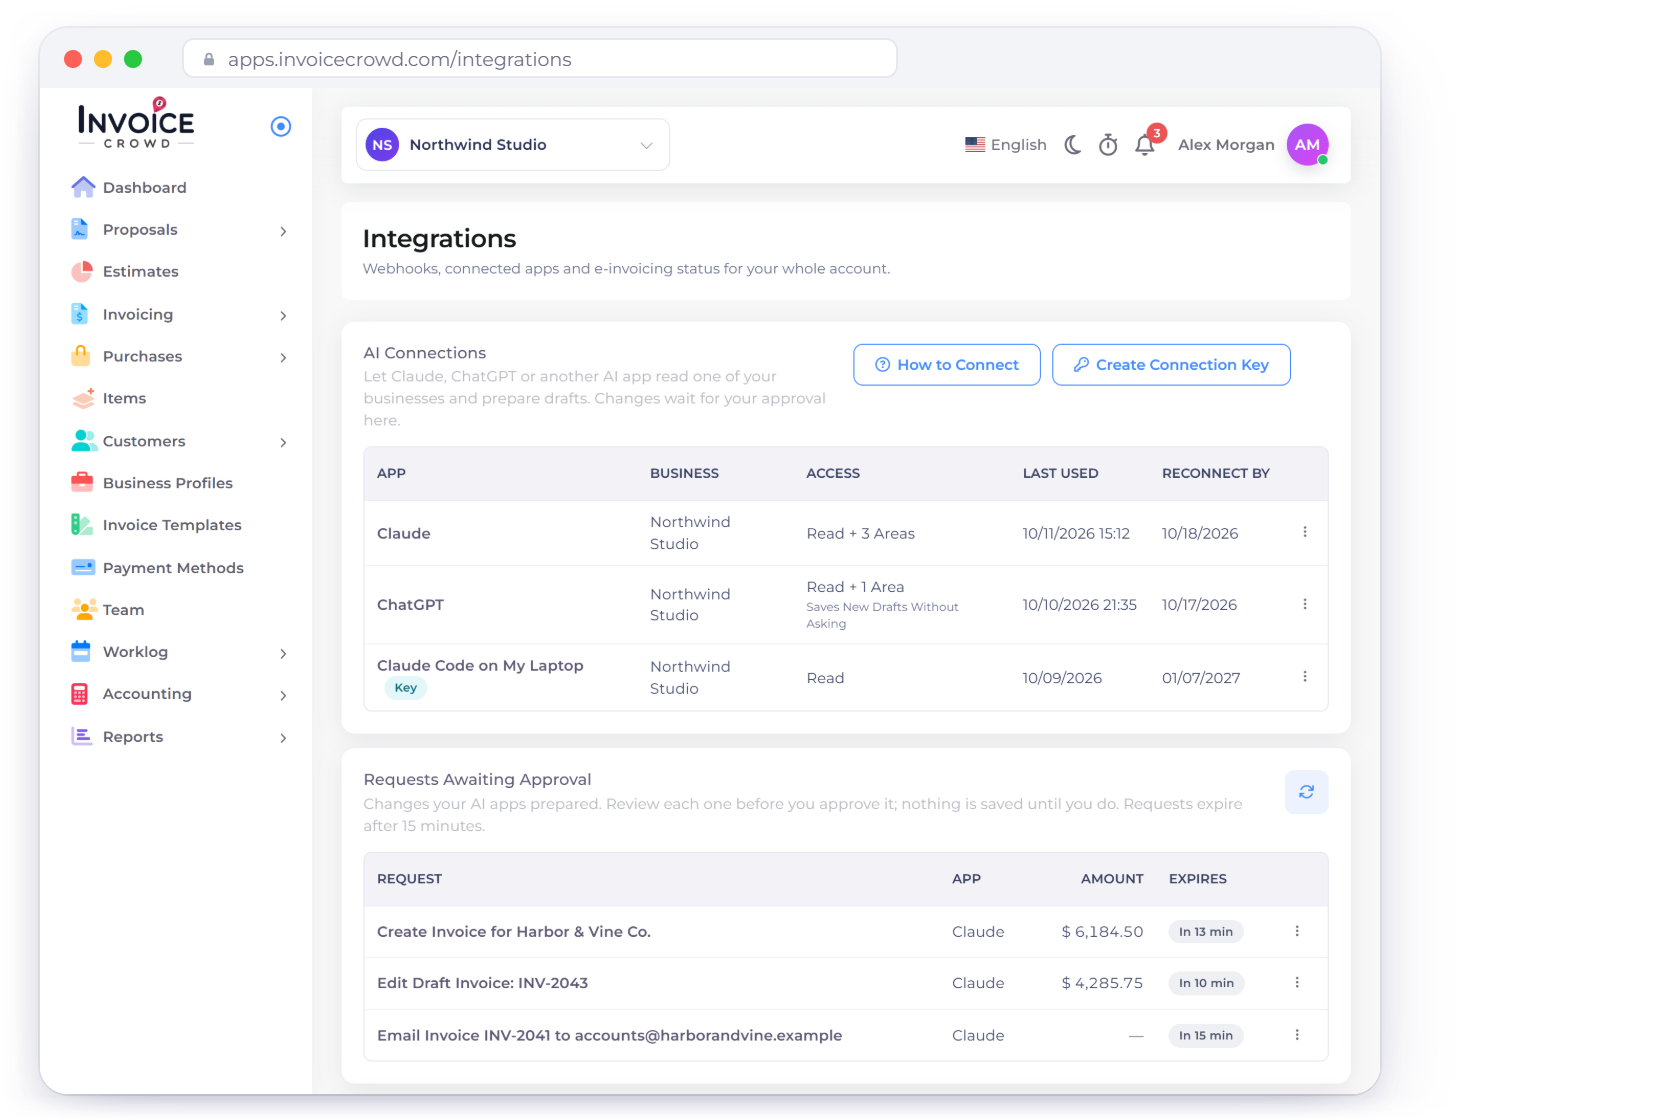1680x1120 pixels.
Task: Click the 'In 13 min' expiry badge
Action: pyautogui.click(x=1206, y=932)
